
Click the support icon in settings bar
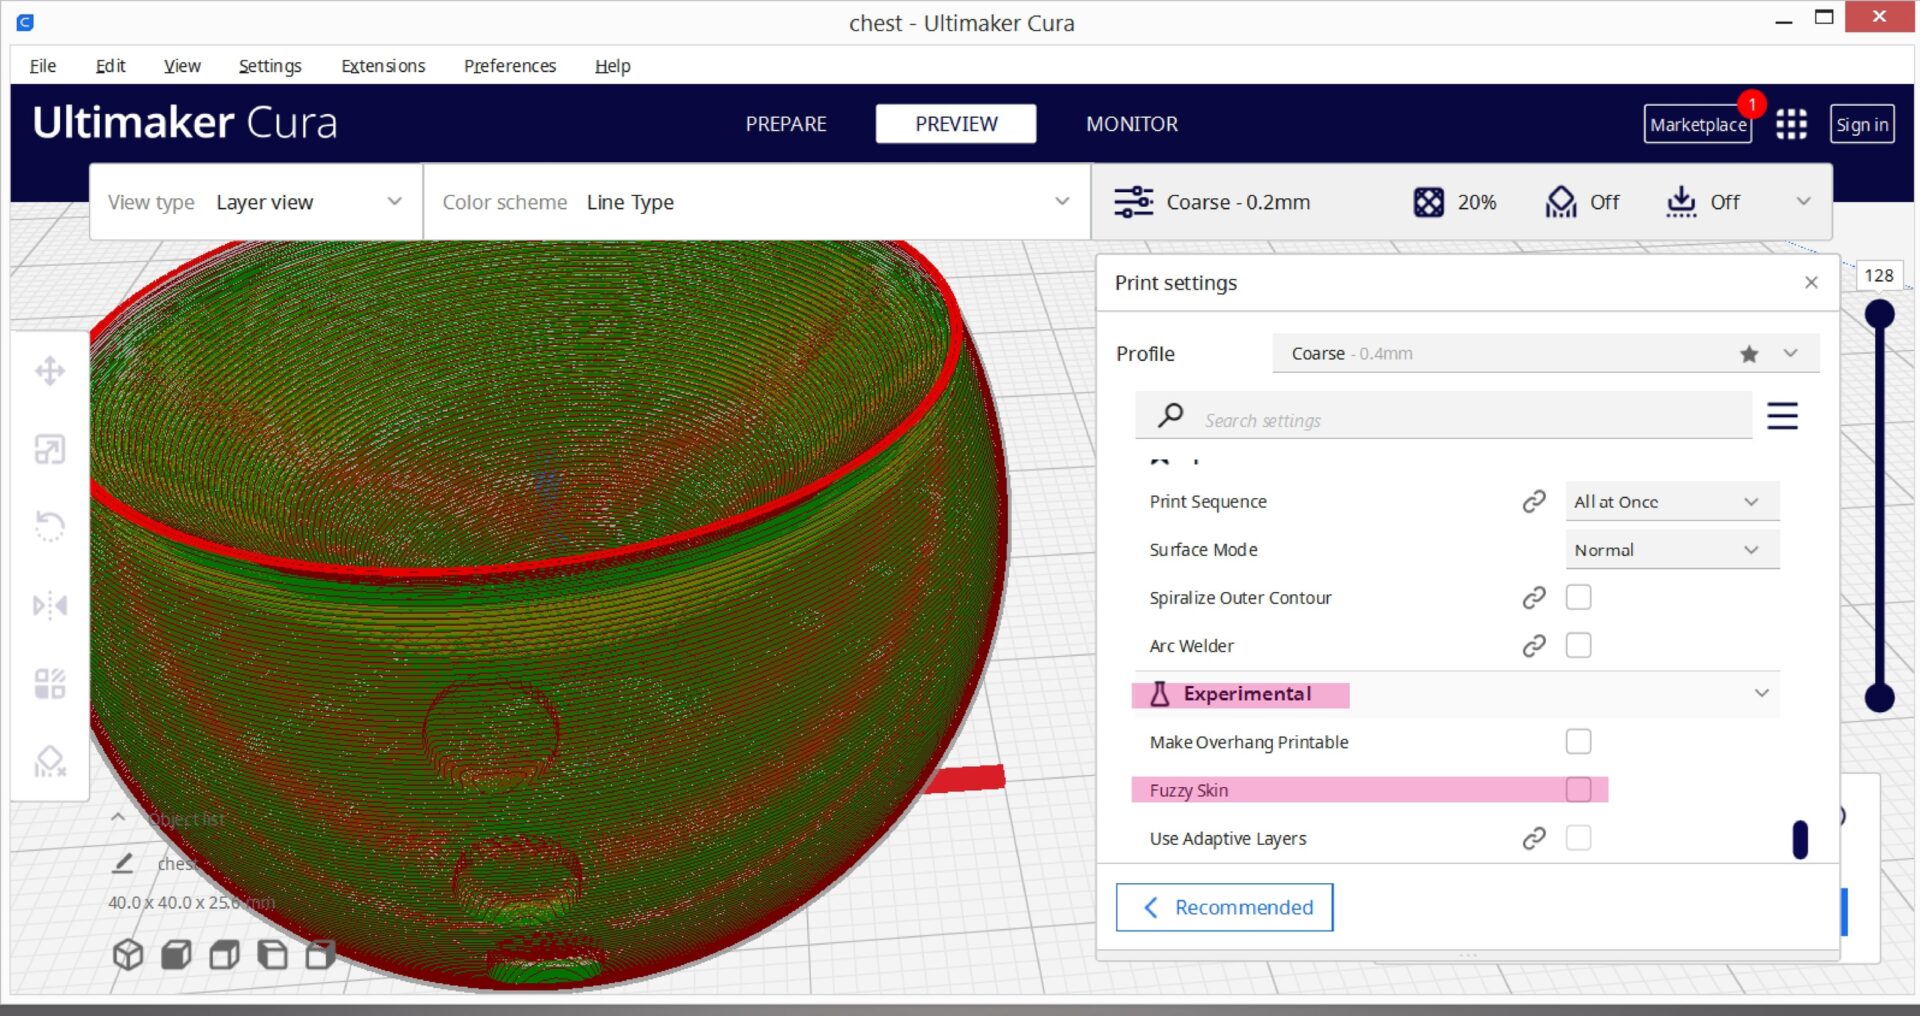point(1561,202)
